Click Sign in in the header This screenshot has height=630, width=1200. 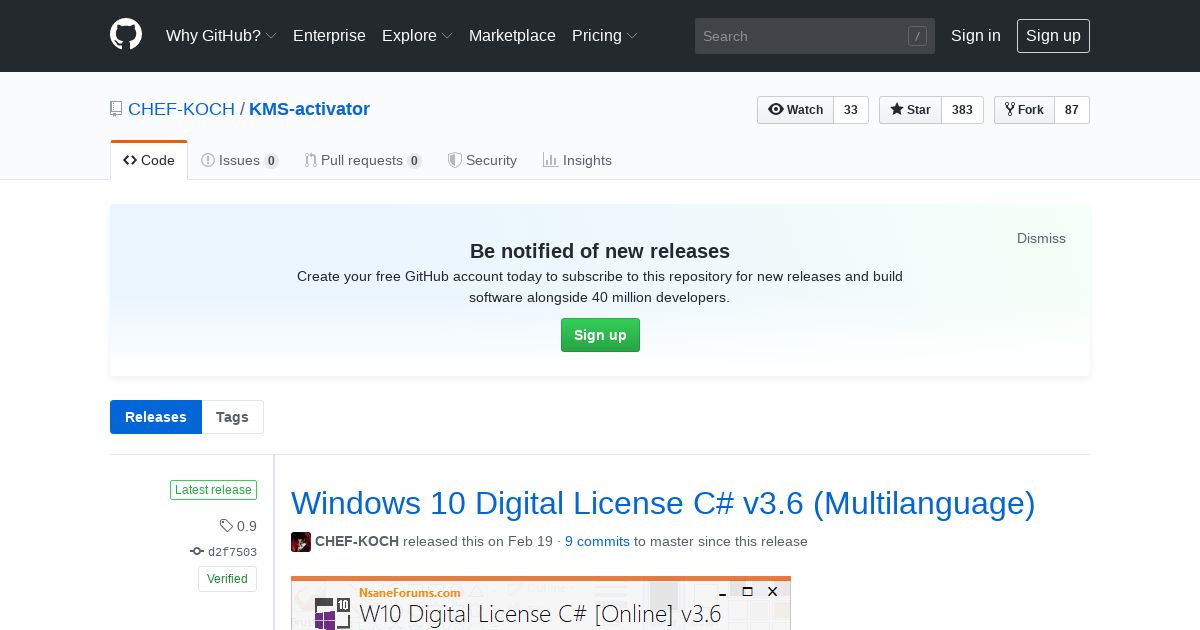pos(976,36)
